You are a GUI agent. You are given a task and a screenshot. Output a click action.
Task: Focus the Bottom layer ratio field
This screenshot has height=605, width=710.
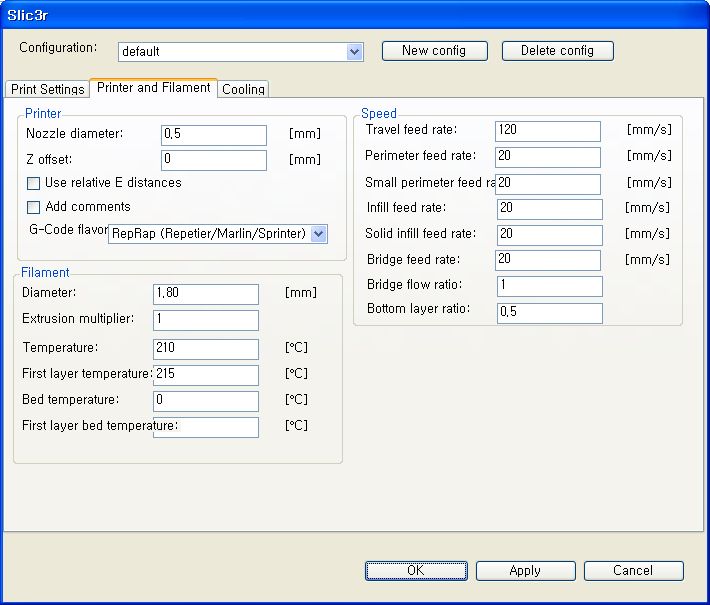coord(549,313)
